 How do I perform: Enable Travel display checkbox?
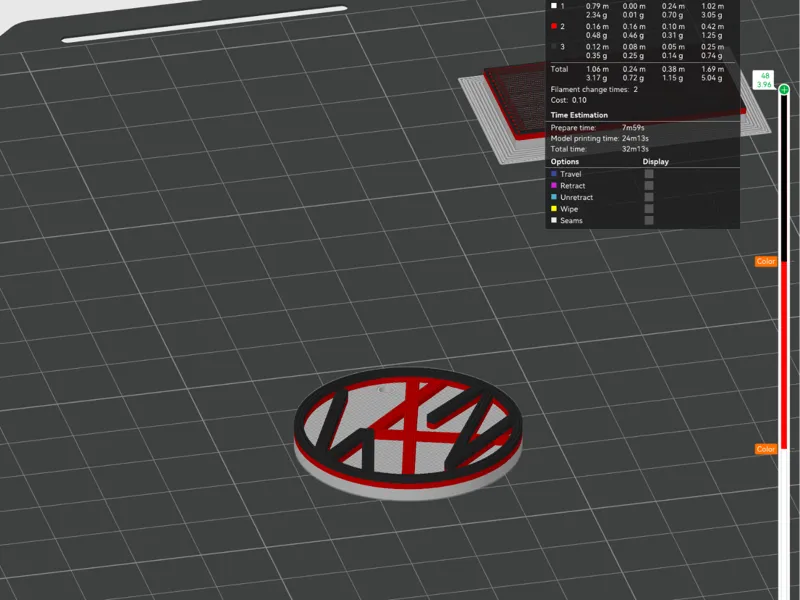[648, 174]
